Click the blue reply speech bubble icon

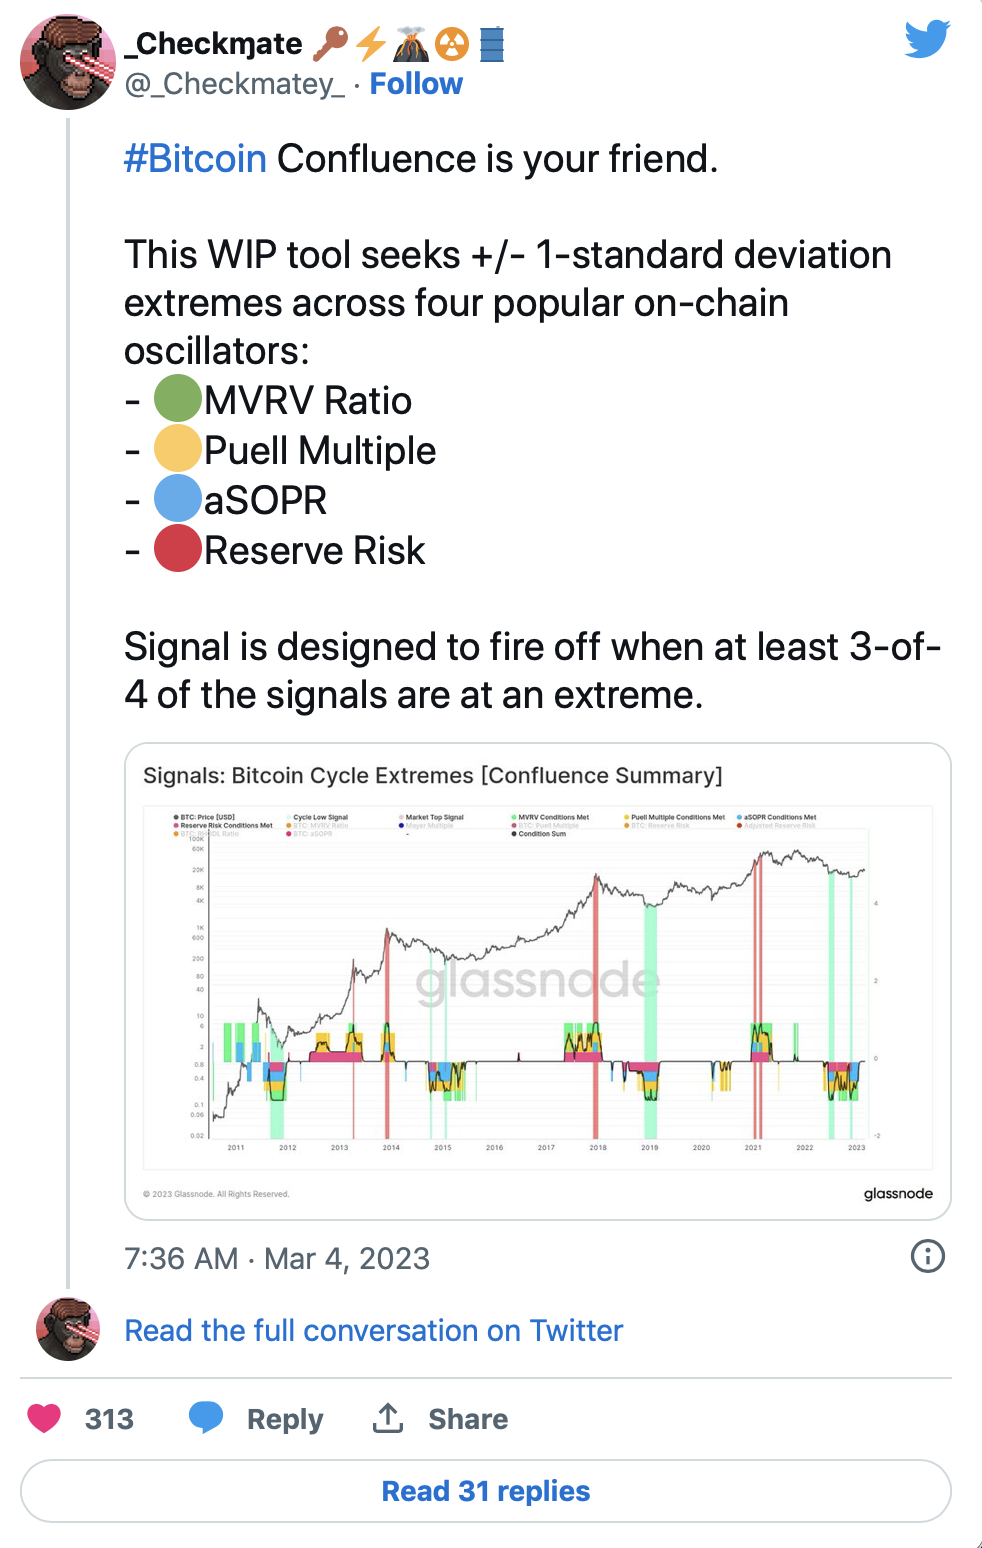[x=206, y=1418]
